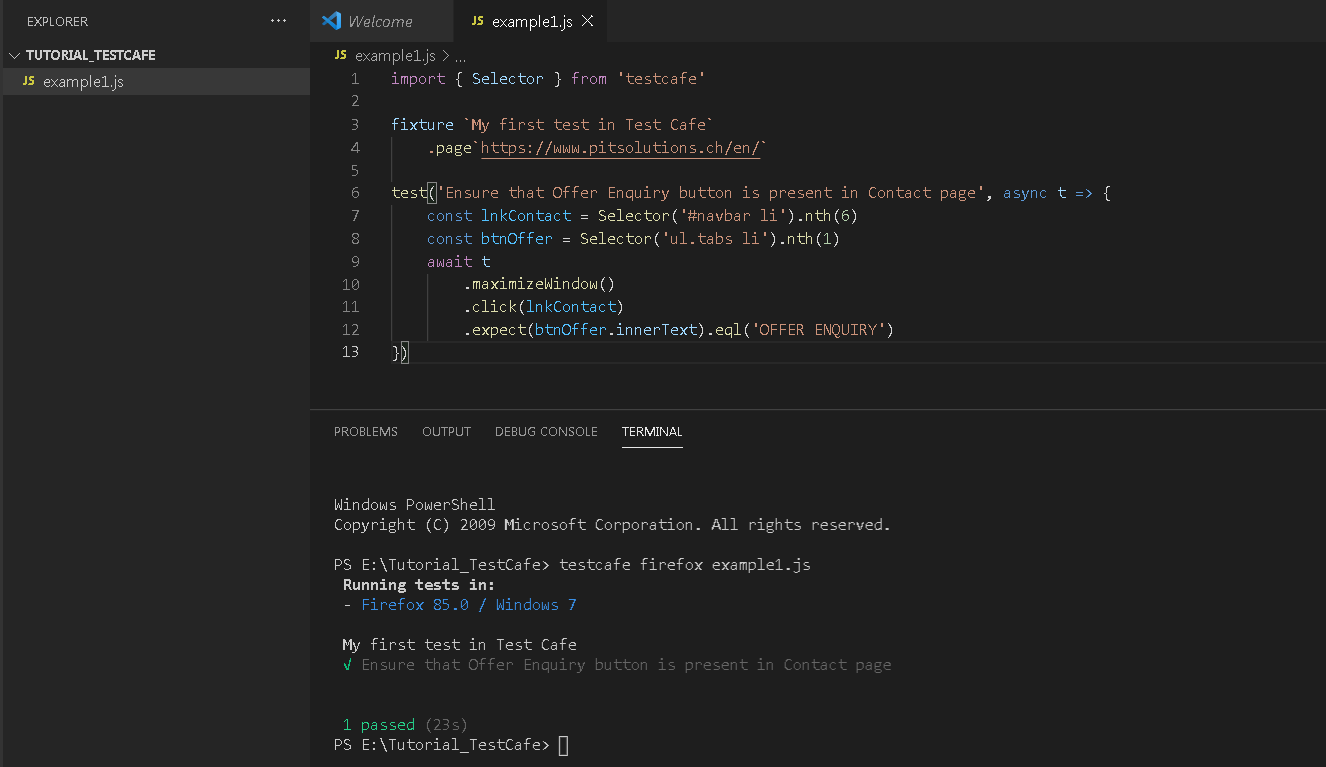Select the TERMINAL panel tab
This screenshot has height=767, width=1326.
click(x=652, y=432)
